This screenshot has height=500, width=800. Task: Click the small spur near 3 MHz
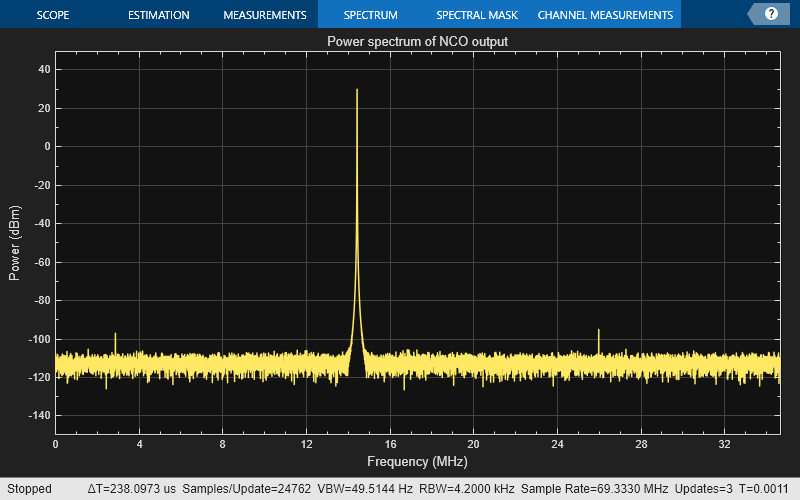(x=115, y=343)
